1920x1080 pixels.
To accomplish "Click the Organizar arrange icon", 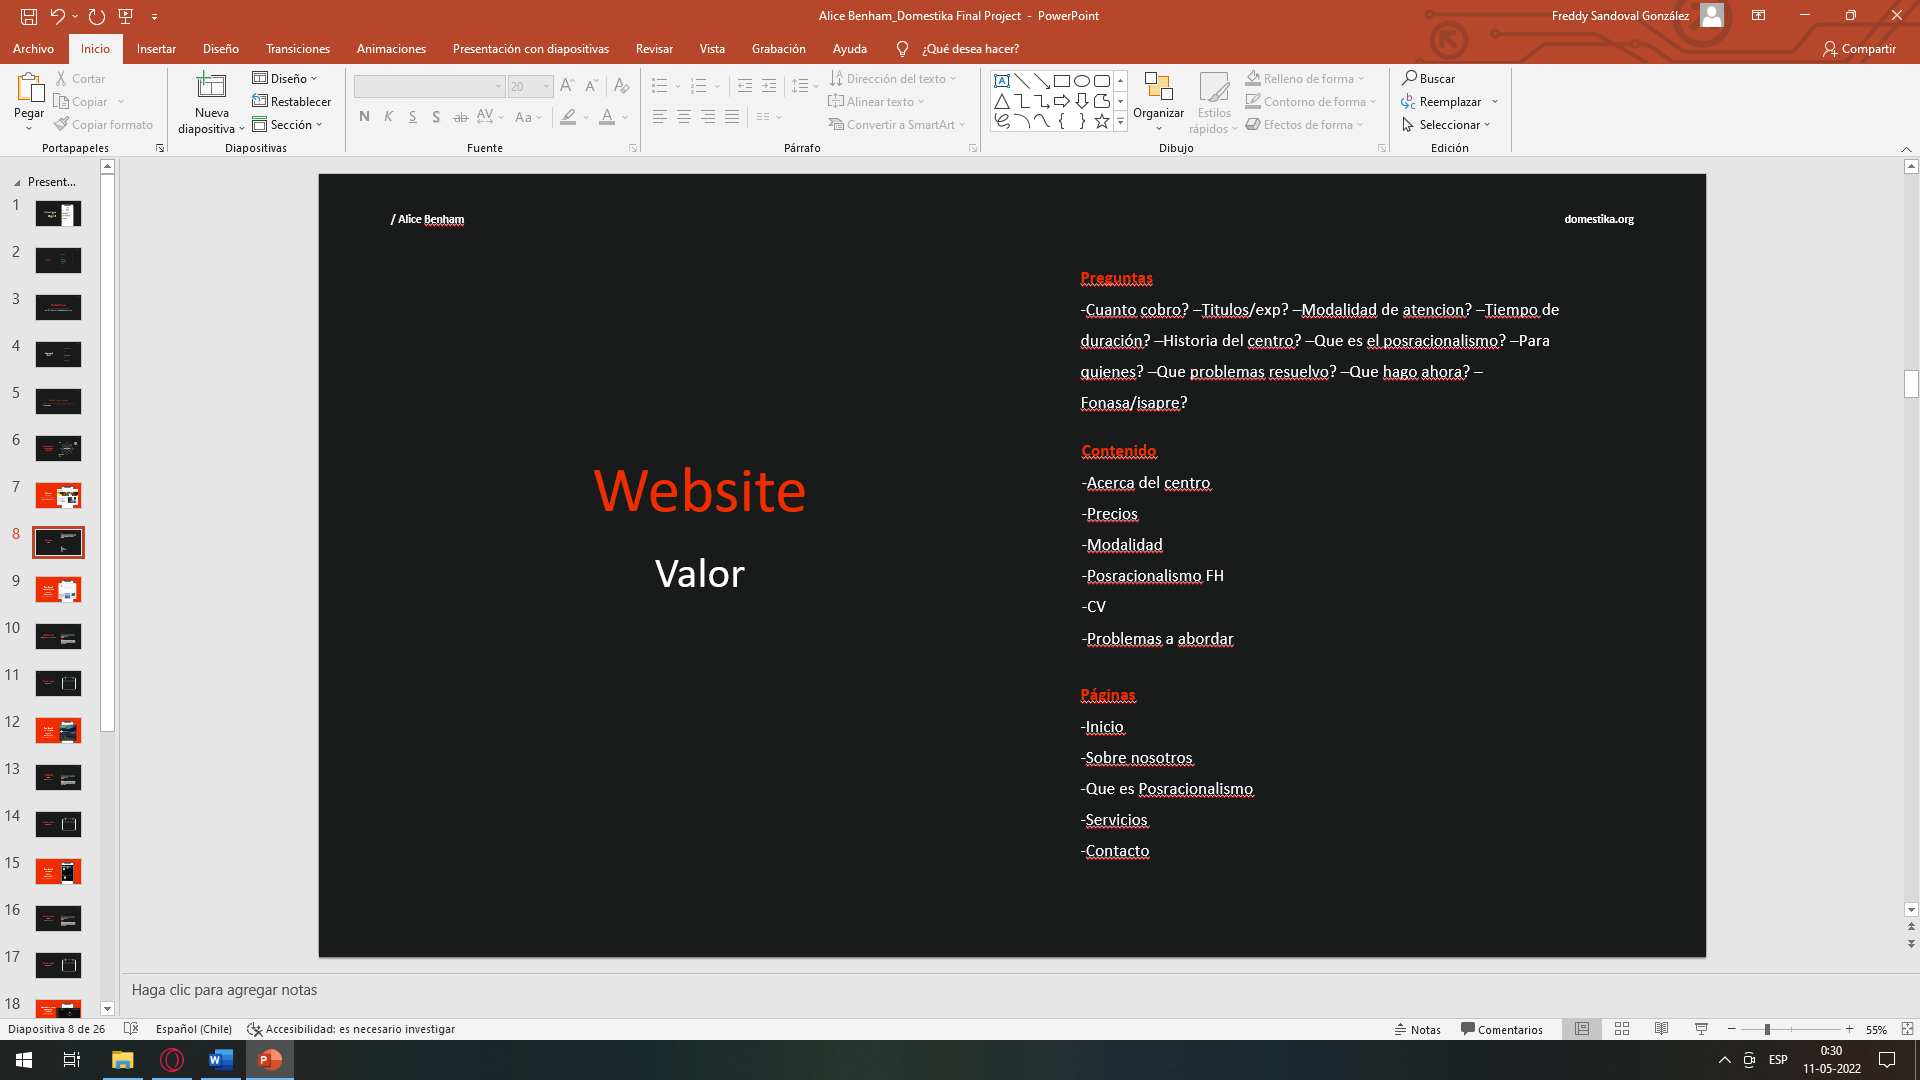I will click(1158, 88).
